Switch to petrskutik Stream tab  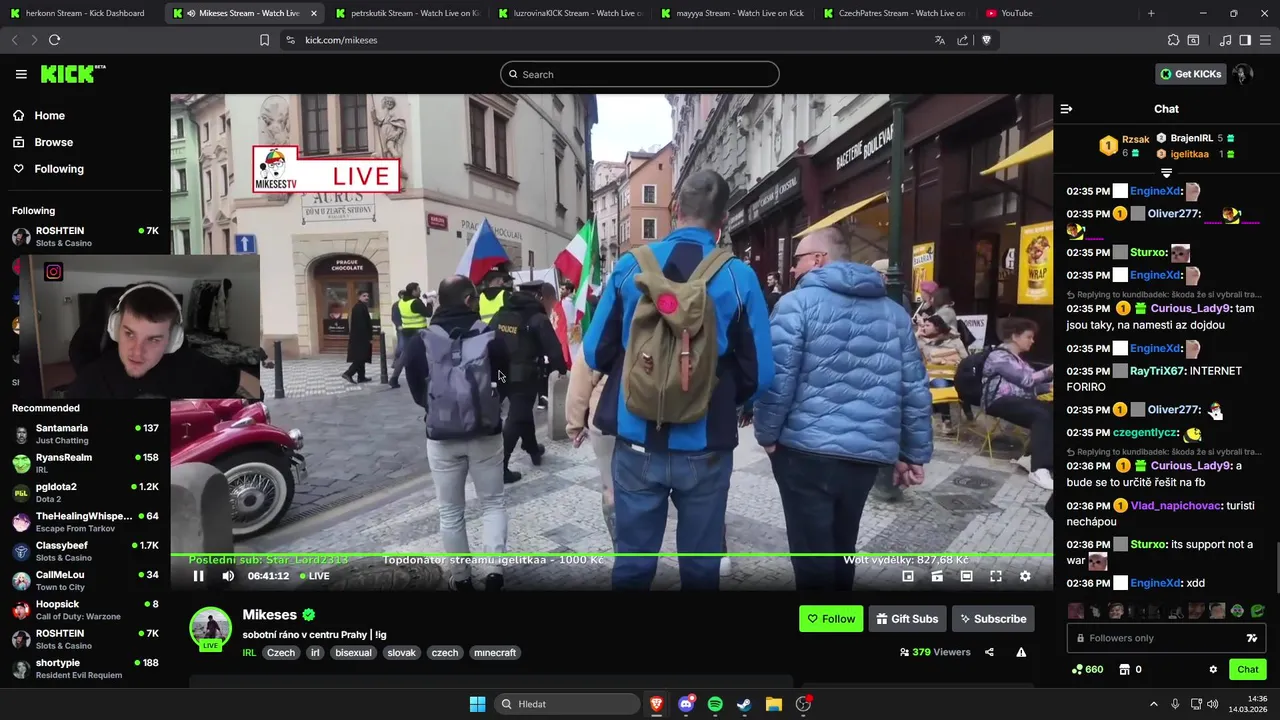(406, 13)
